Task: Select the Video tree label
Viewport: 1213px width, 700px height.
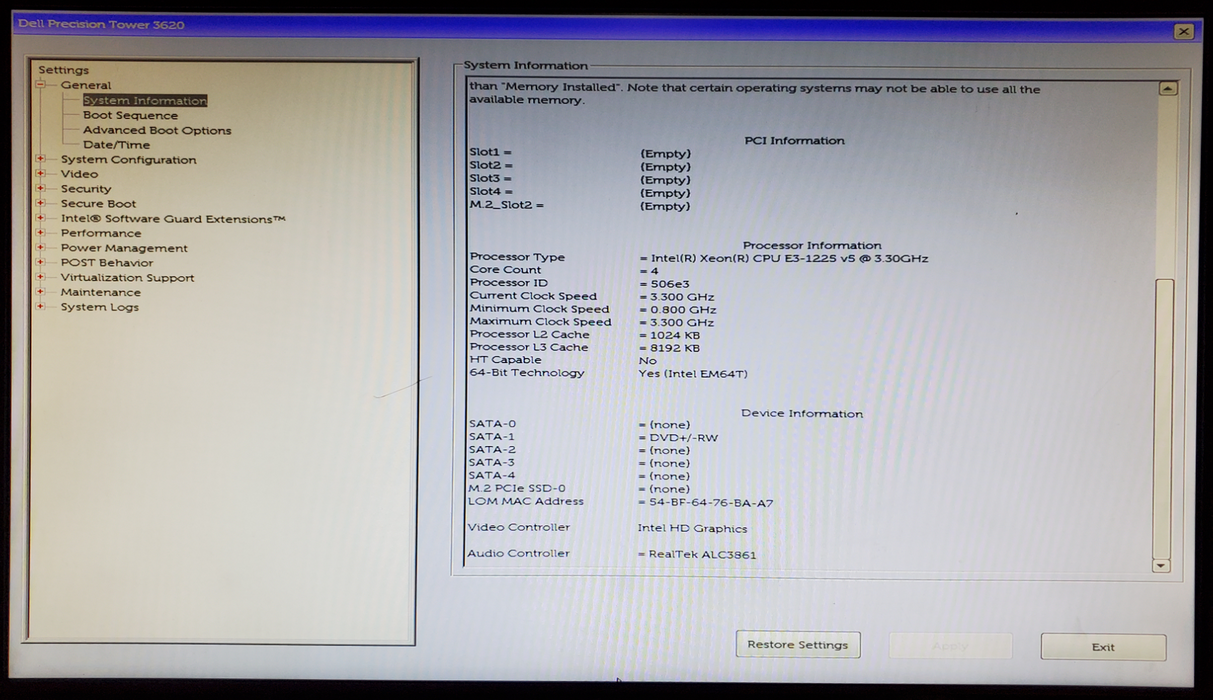Action: (79, 174)
